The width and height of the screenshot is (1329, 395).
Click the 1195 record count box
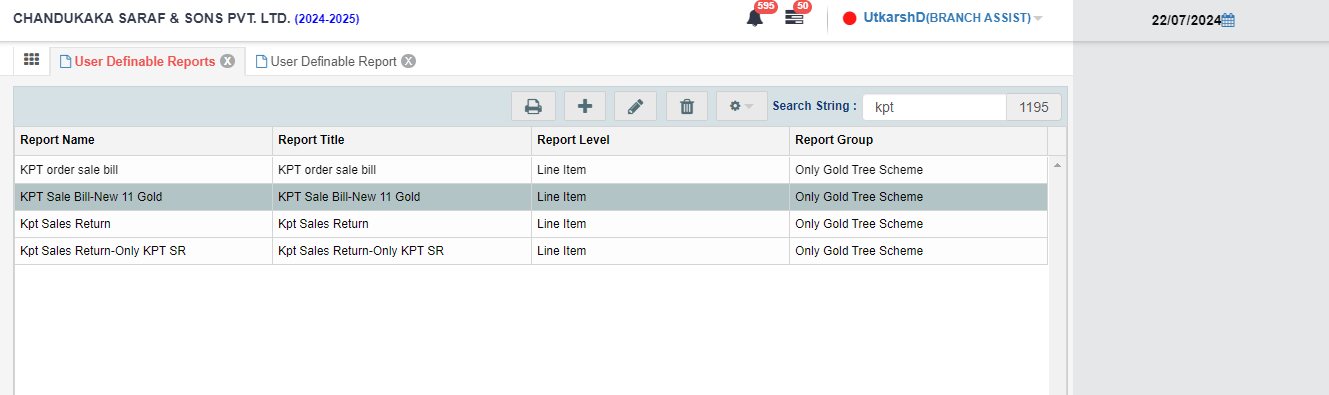point(1033,107)
